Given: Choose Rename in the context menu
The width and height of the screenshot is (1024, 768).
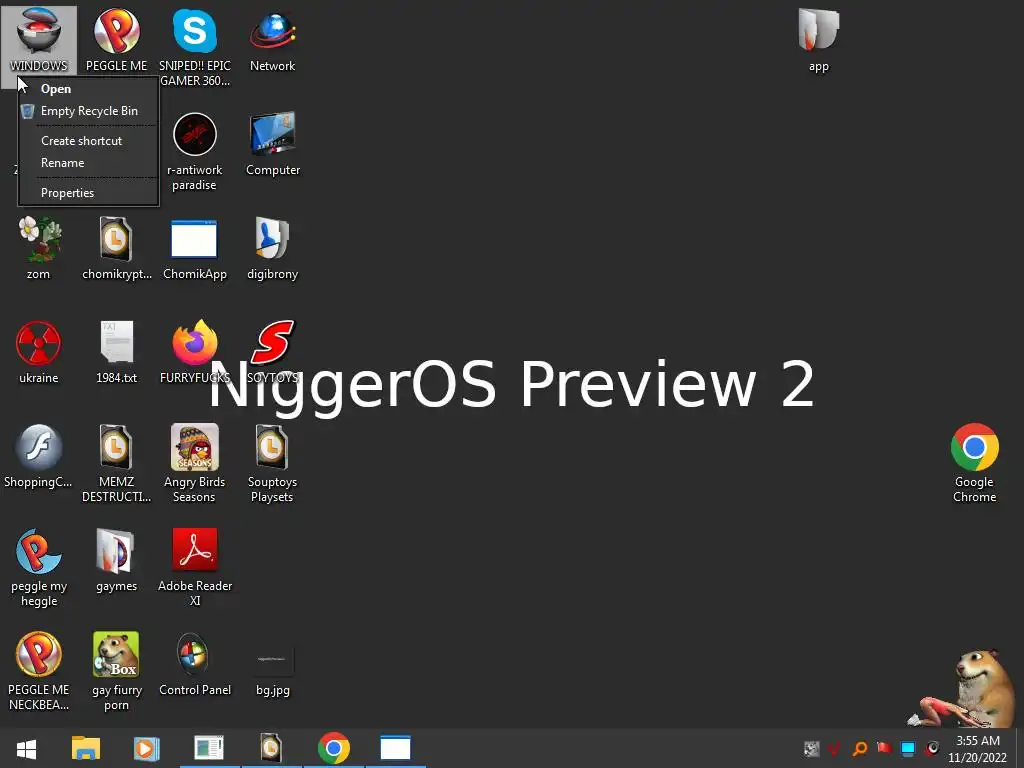Looking at the screenshot, I should pyautogui.click(x=88, y=163).
